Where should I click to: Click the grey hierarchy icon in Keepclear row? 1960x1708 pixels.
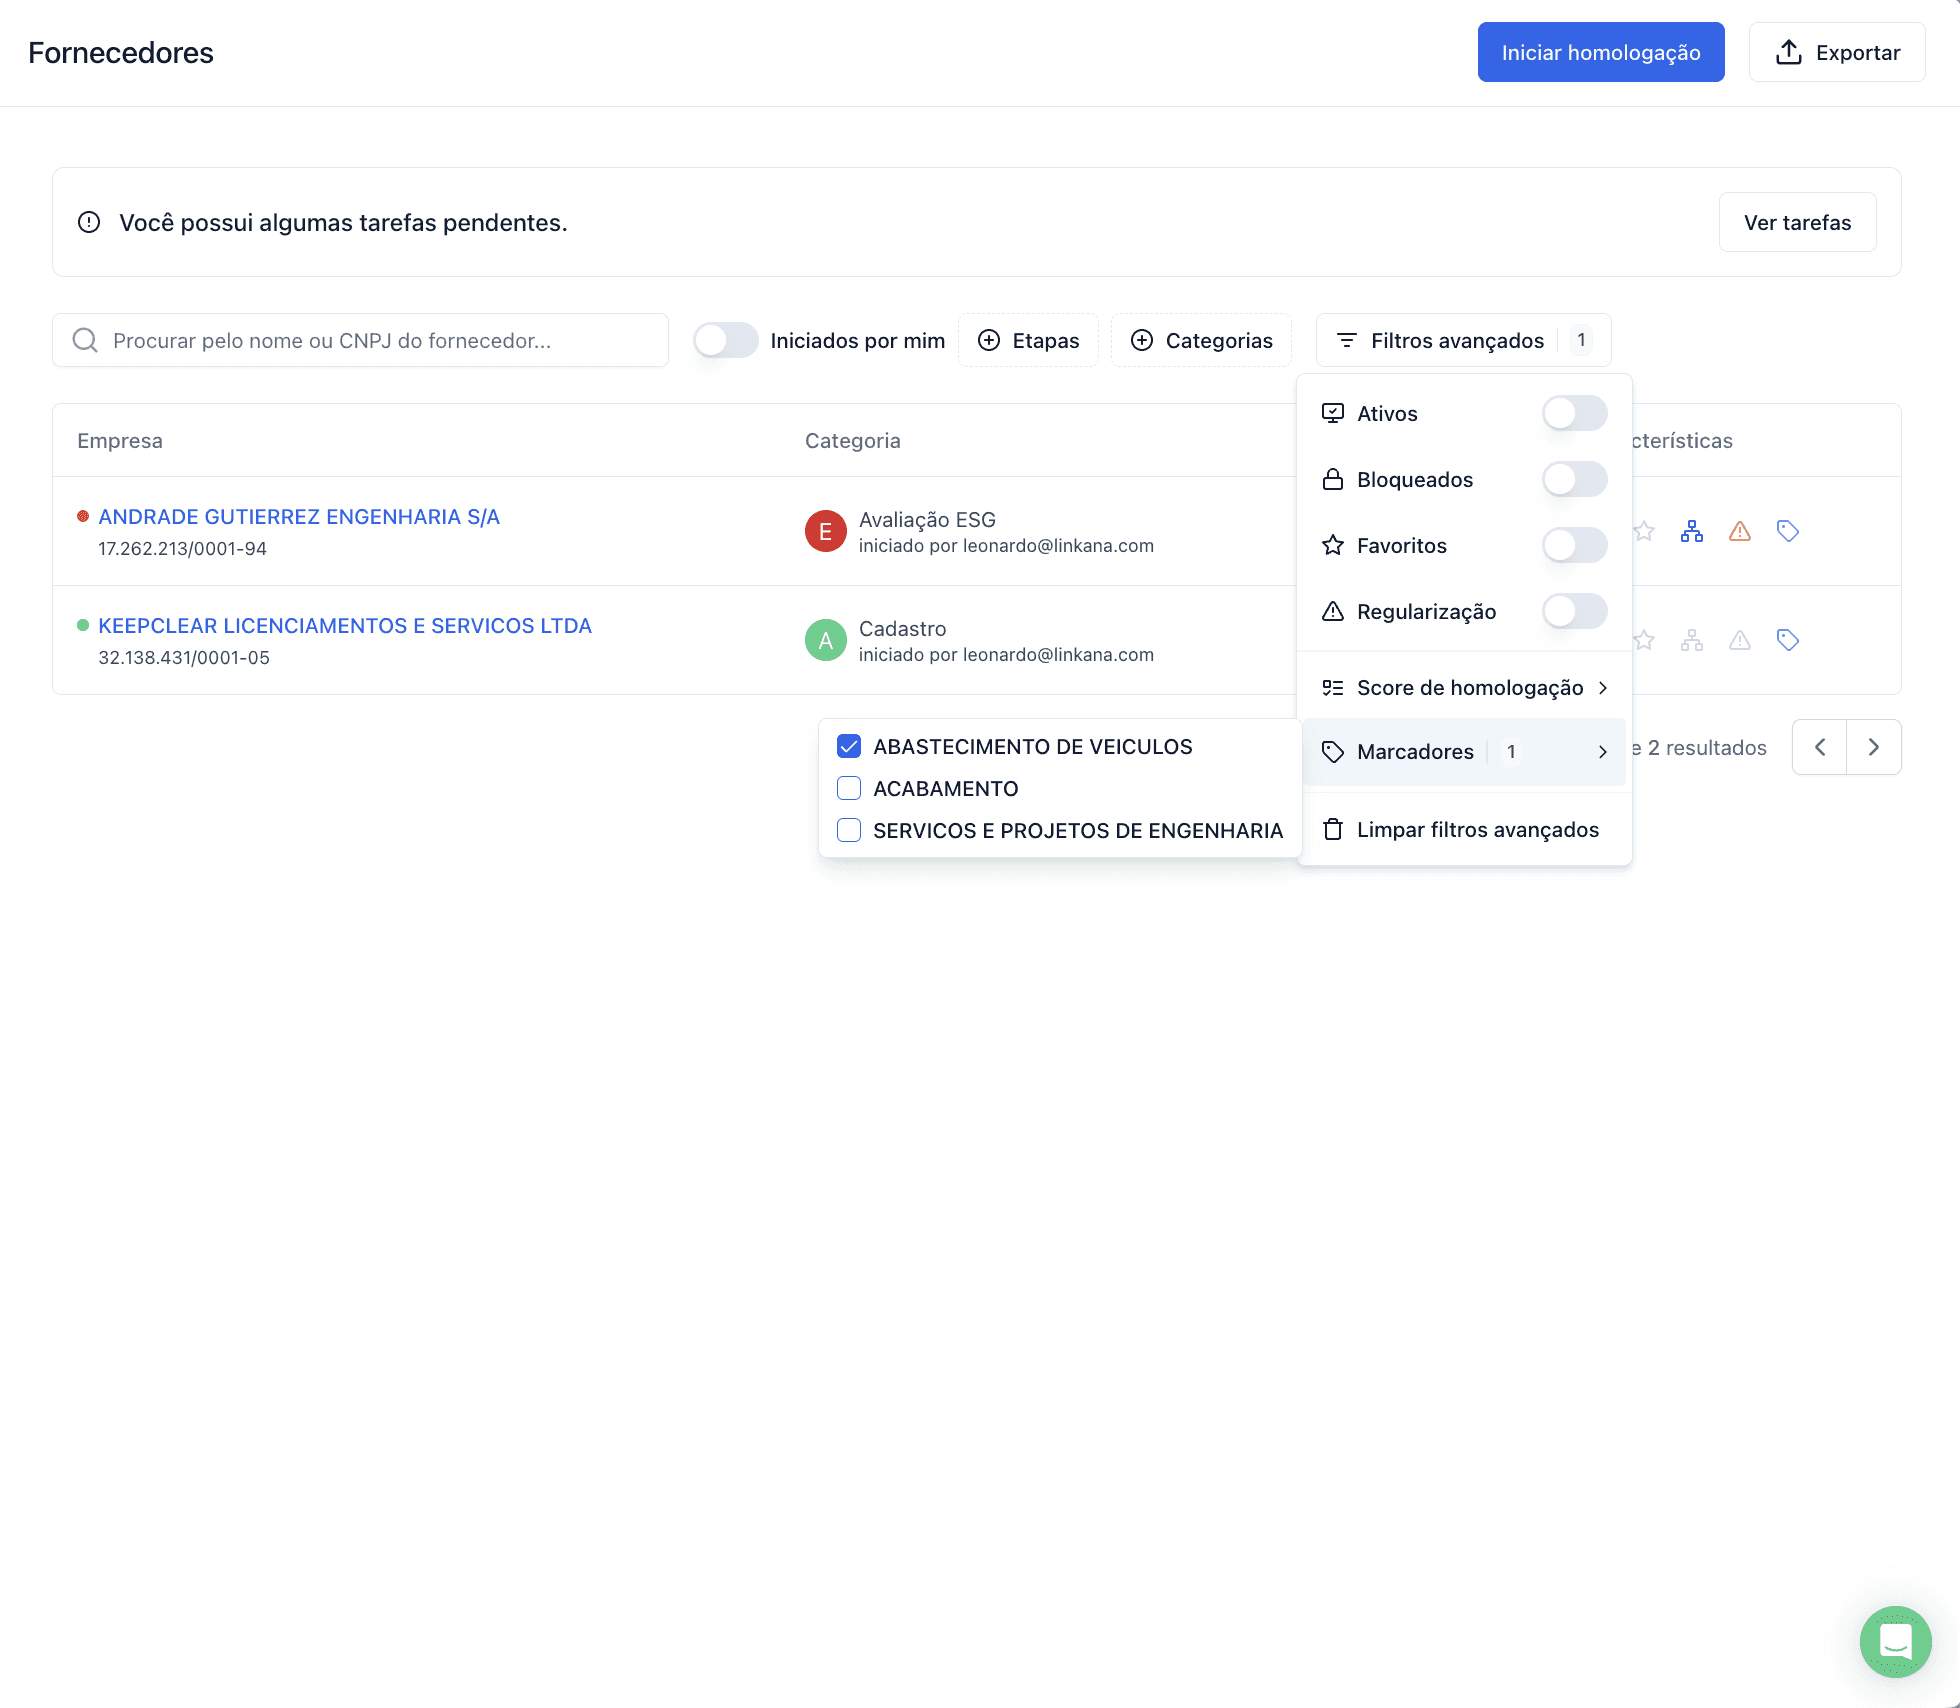1692,640
